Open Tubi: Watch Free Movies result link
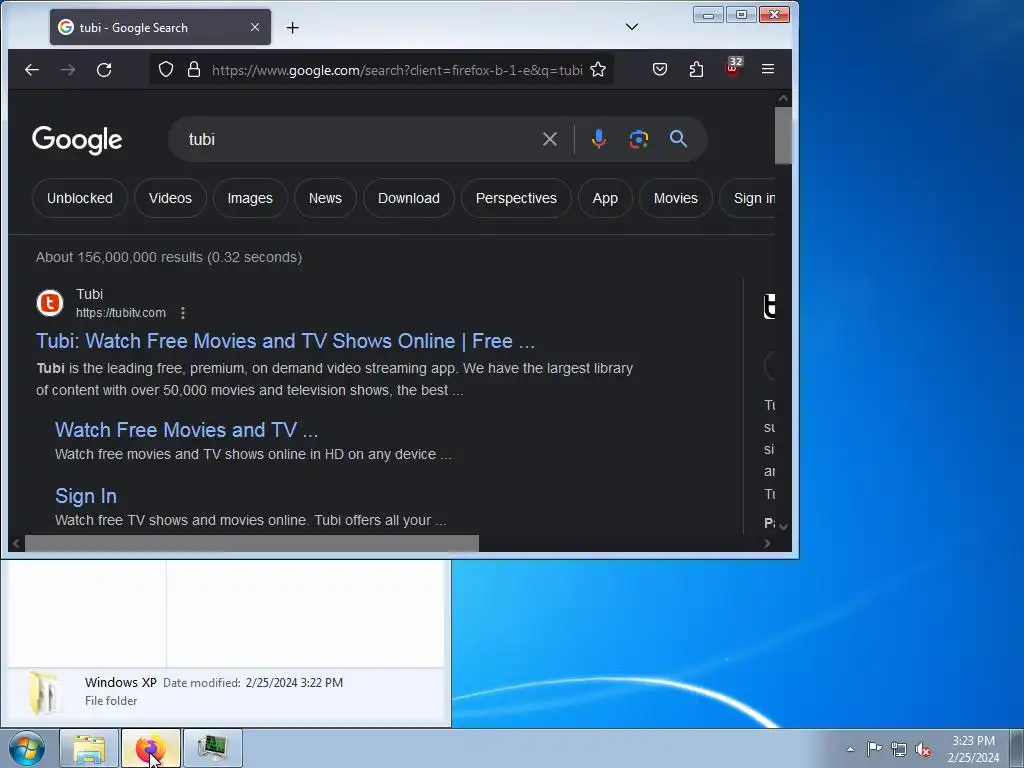 [x=285, y=341]
